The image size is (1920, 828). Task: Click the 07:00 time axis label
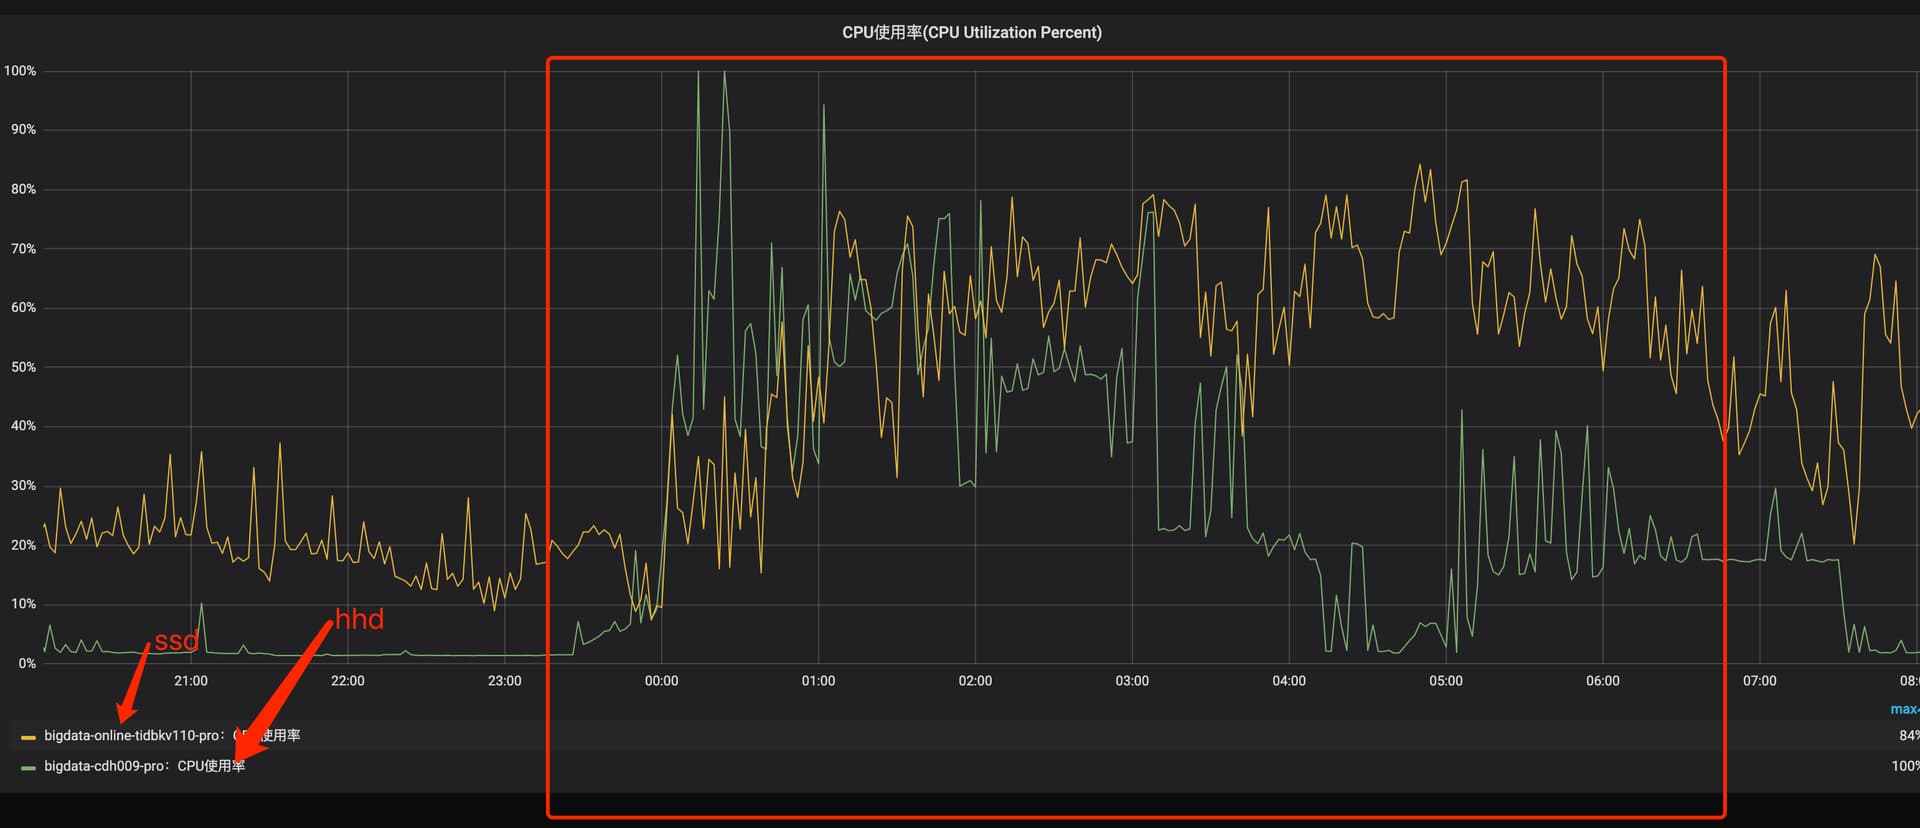point(1760,681)
